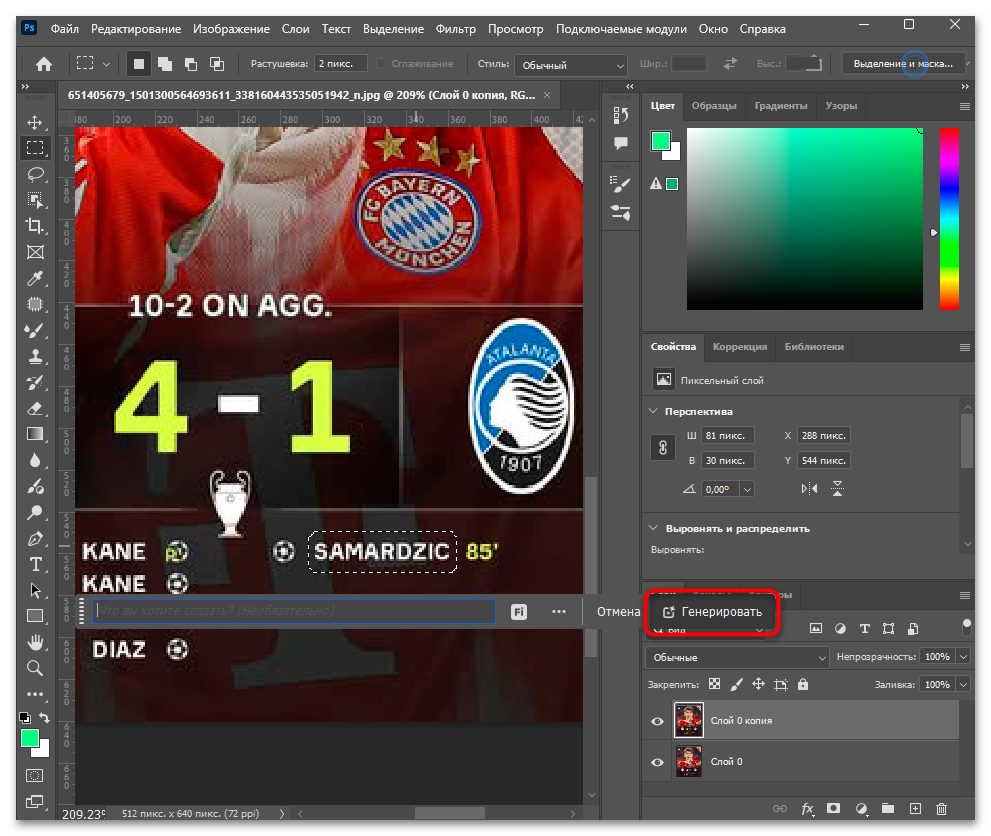
Task: Add layer mask icon in Layers panel
Action: click(834, 808)
